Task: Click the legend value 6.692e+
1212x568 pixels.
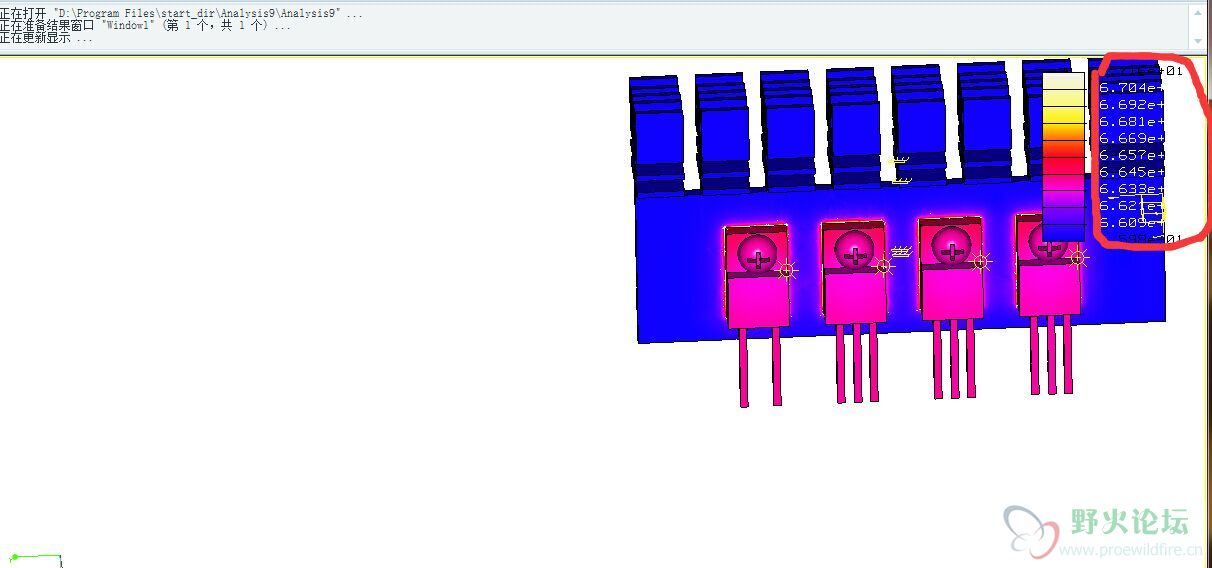Action: click(1131, 104)
